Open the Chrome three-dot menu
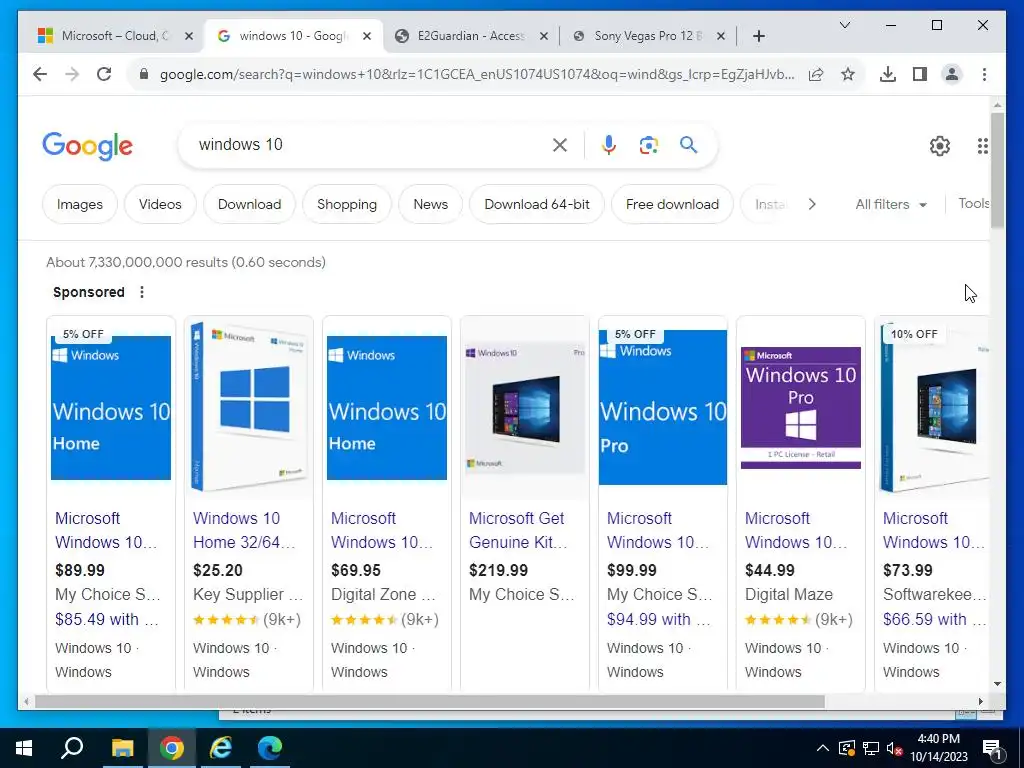The width and height of the screenshot is (1024, 768). (984, 74)
